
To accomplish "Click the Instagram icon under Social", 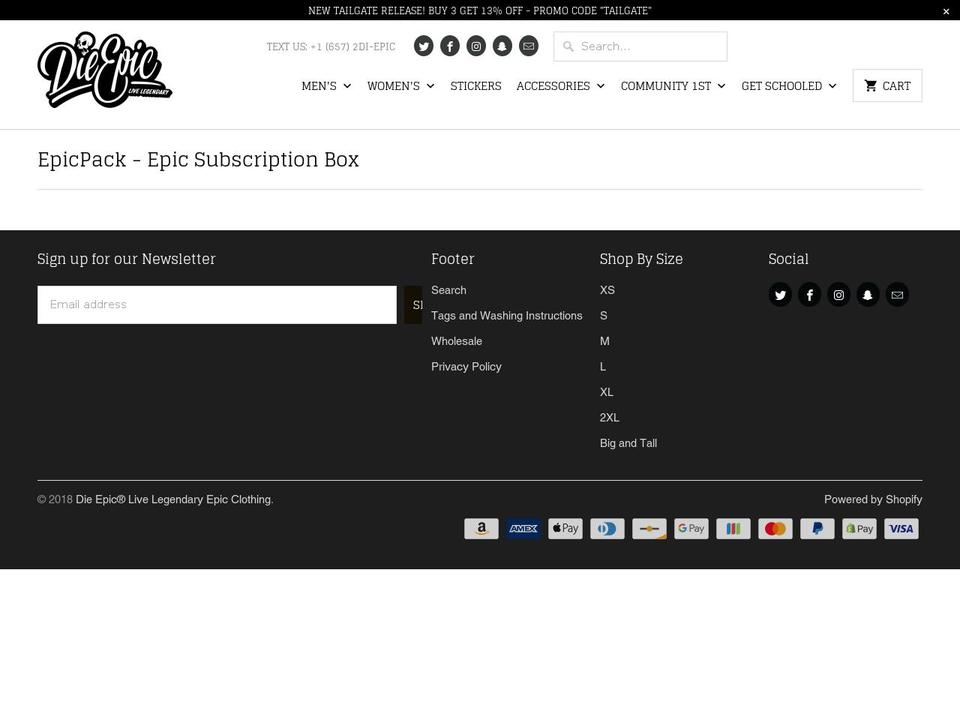I will pos(839,295).
